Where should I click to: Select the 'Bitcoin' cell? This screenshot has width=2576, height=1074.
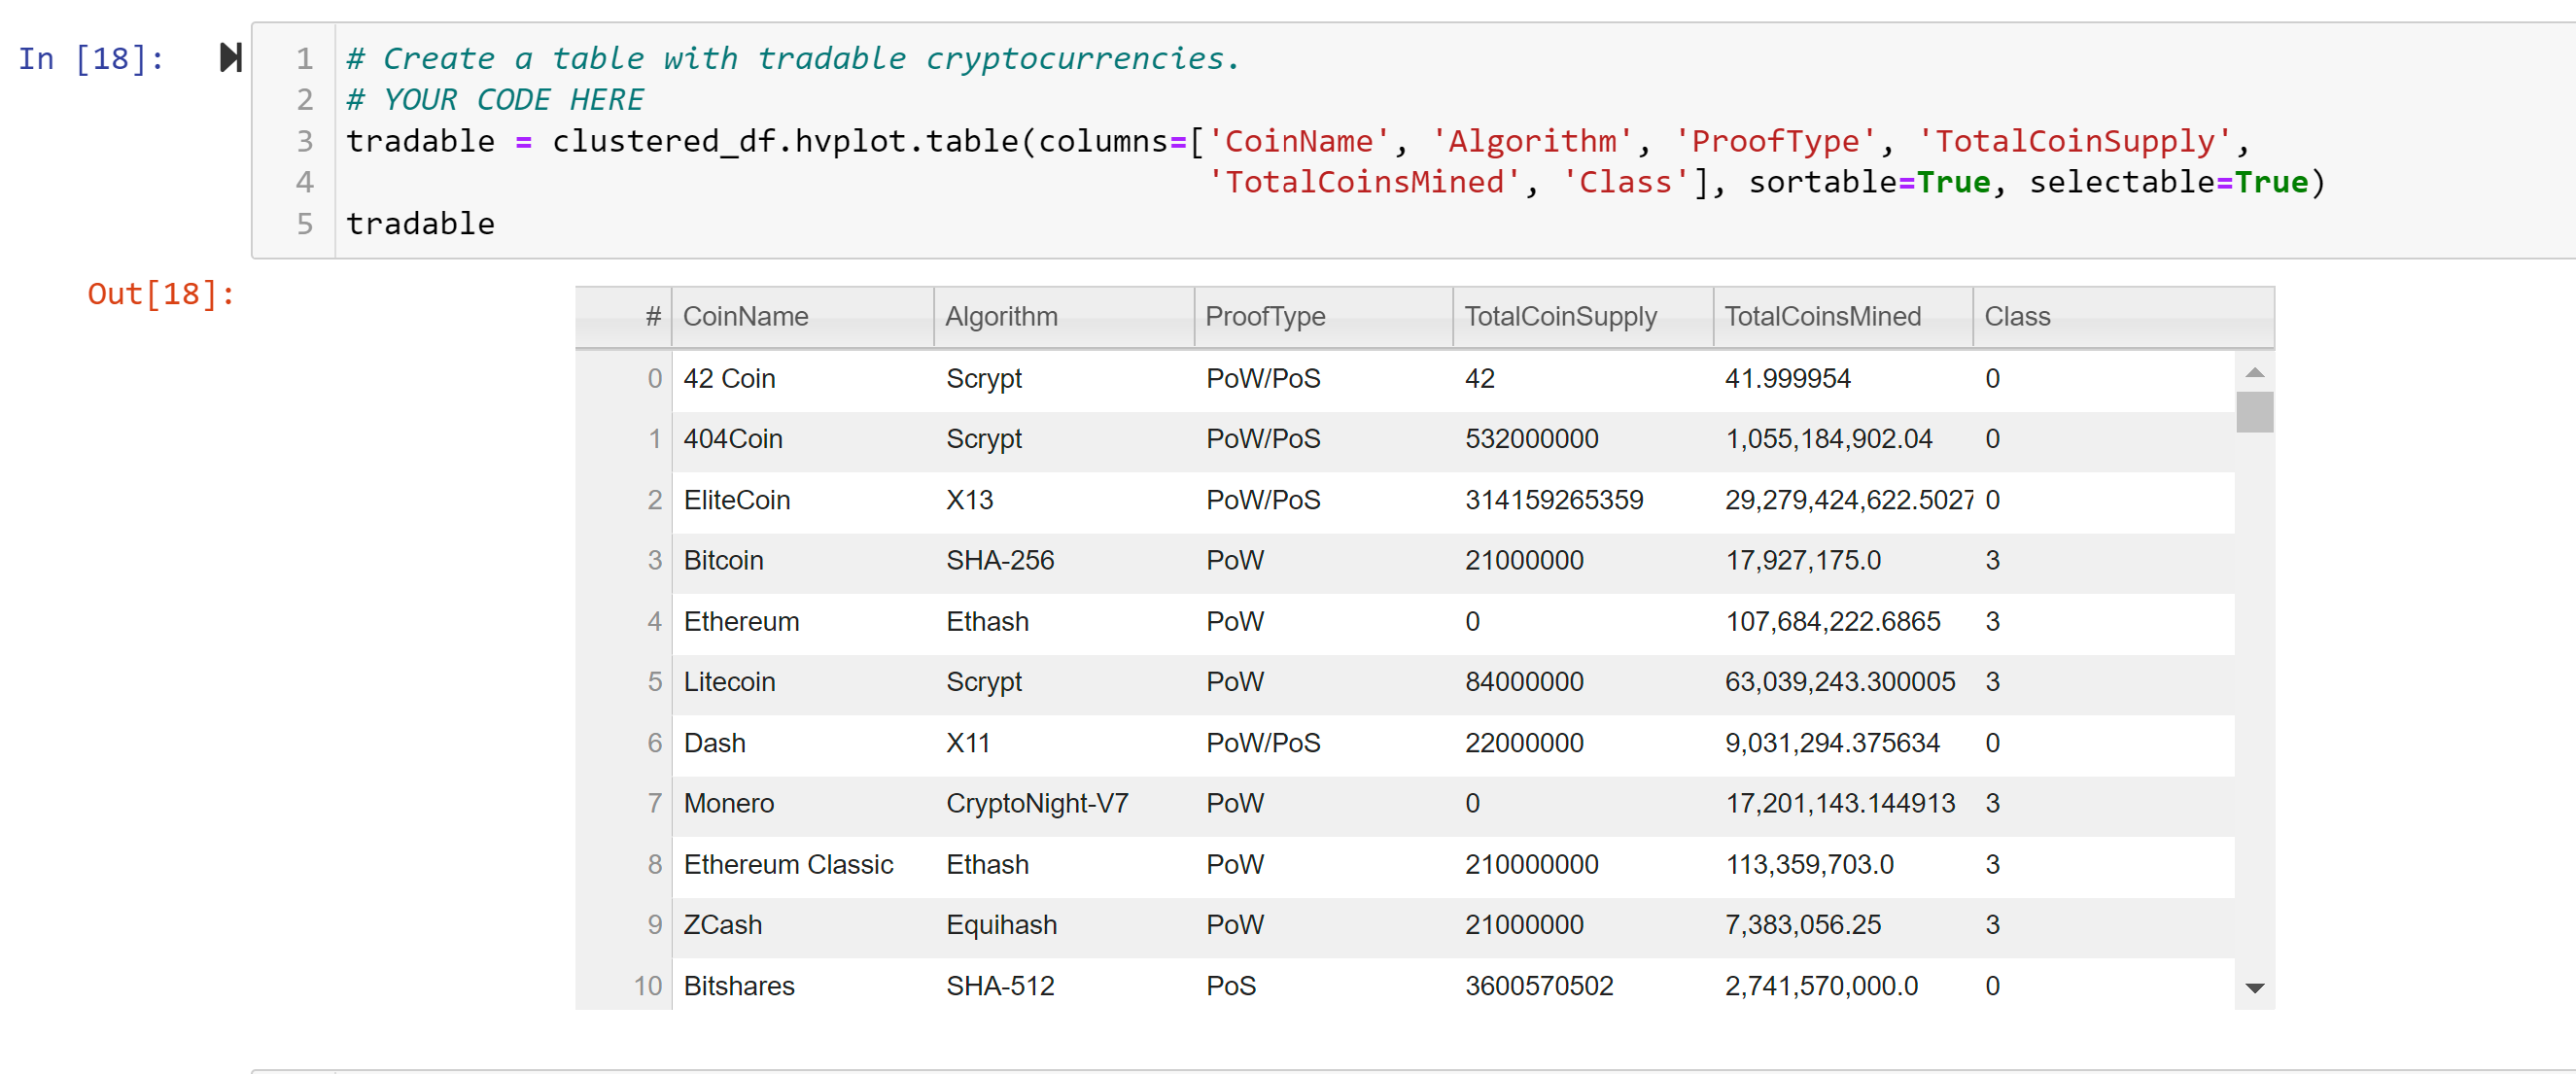click(x=804, y=561)
